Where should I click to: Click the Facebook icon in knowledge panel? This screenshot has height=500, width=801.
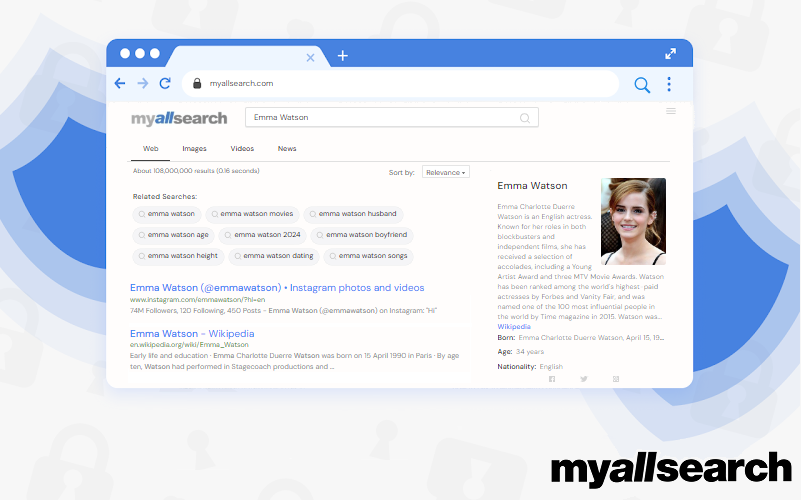[552, 379]
